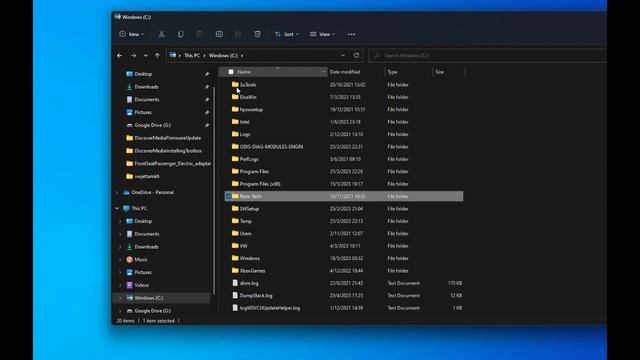Open the View layout dropdown

tap(322, 34)
